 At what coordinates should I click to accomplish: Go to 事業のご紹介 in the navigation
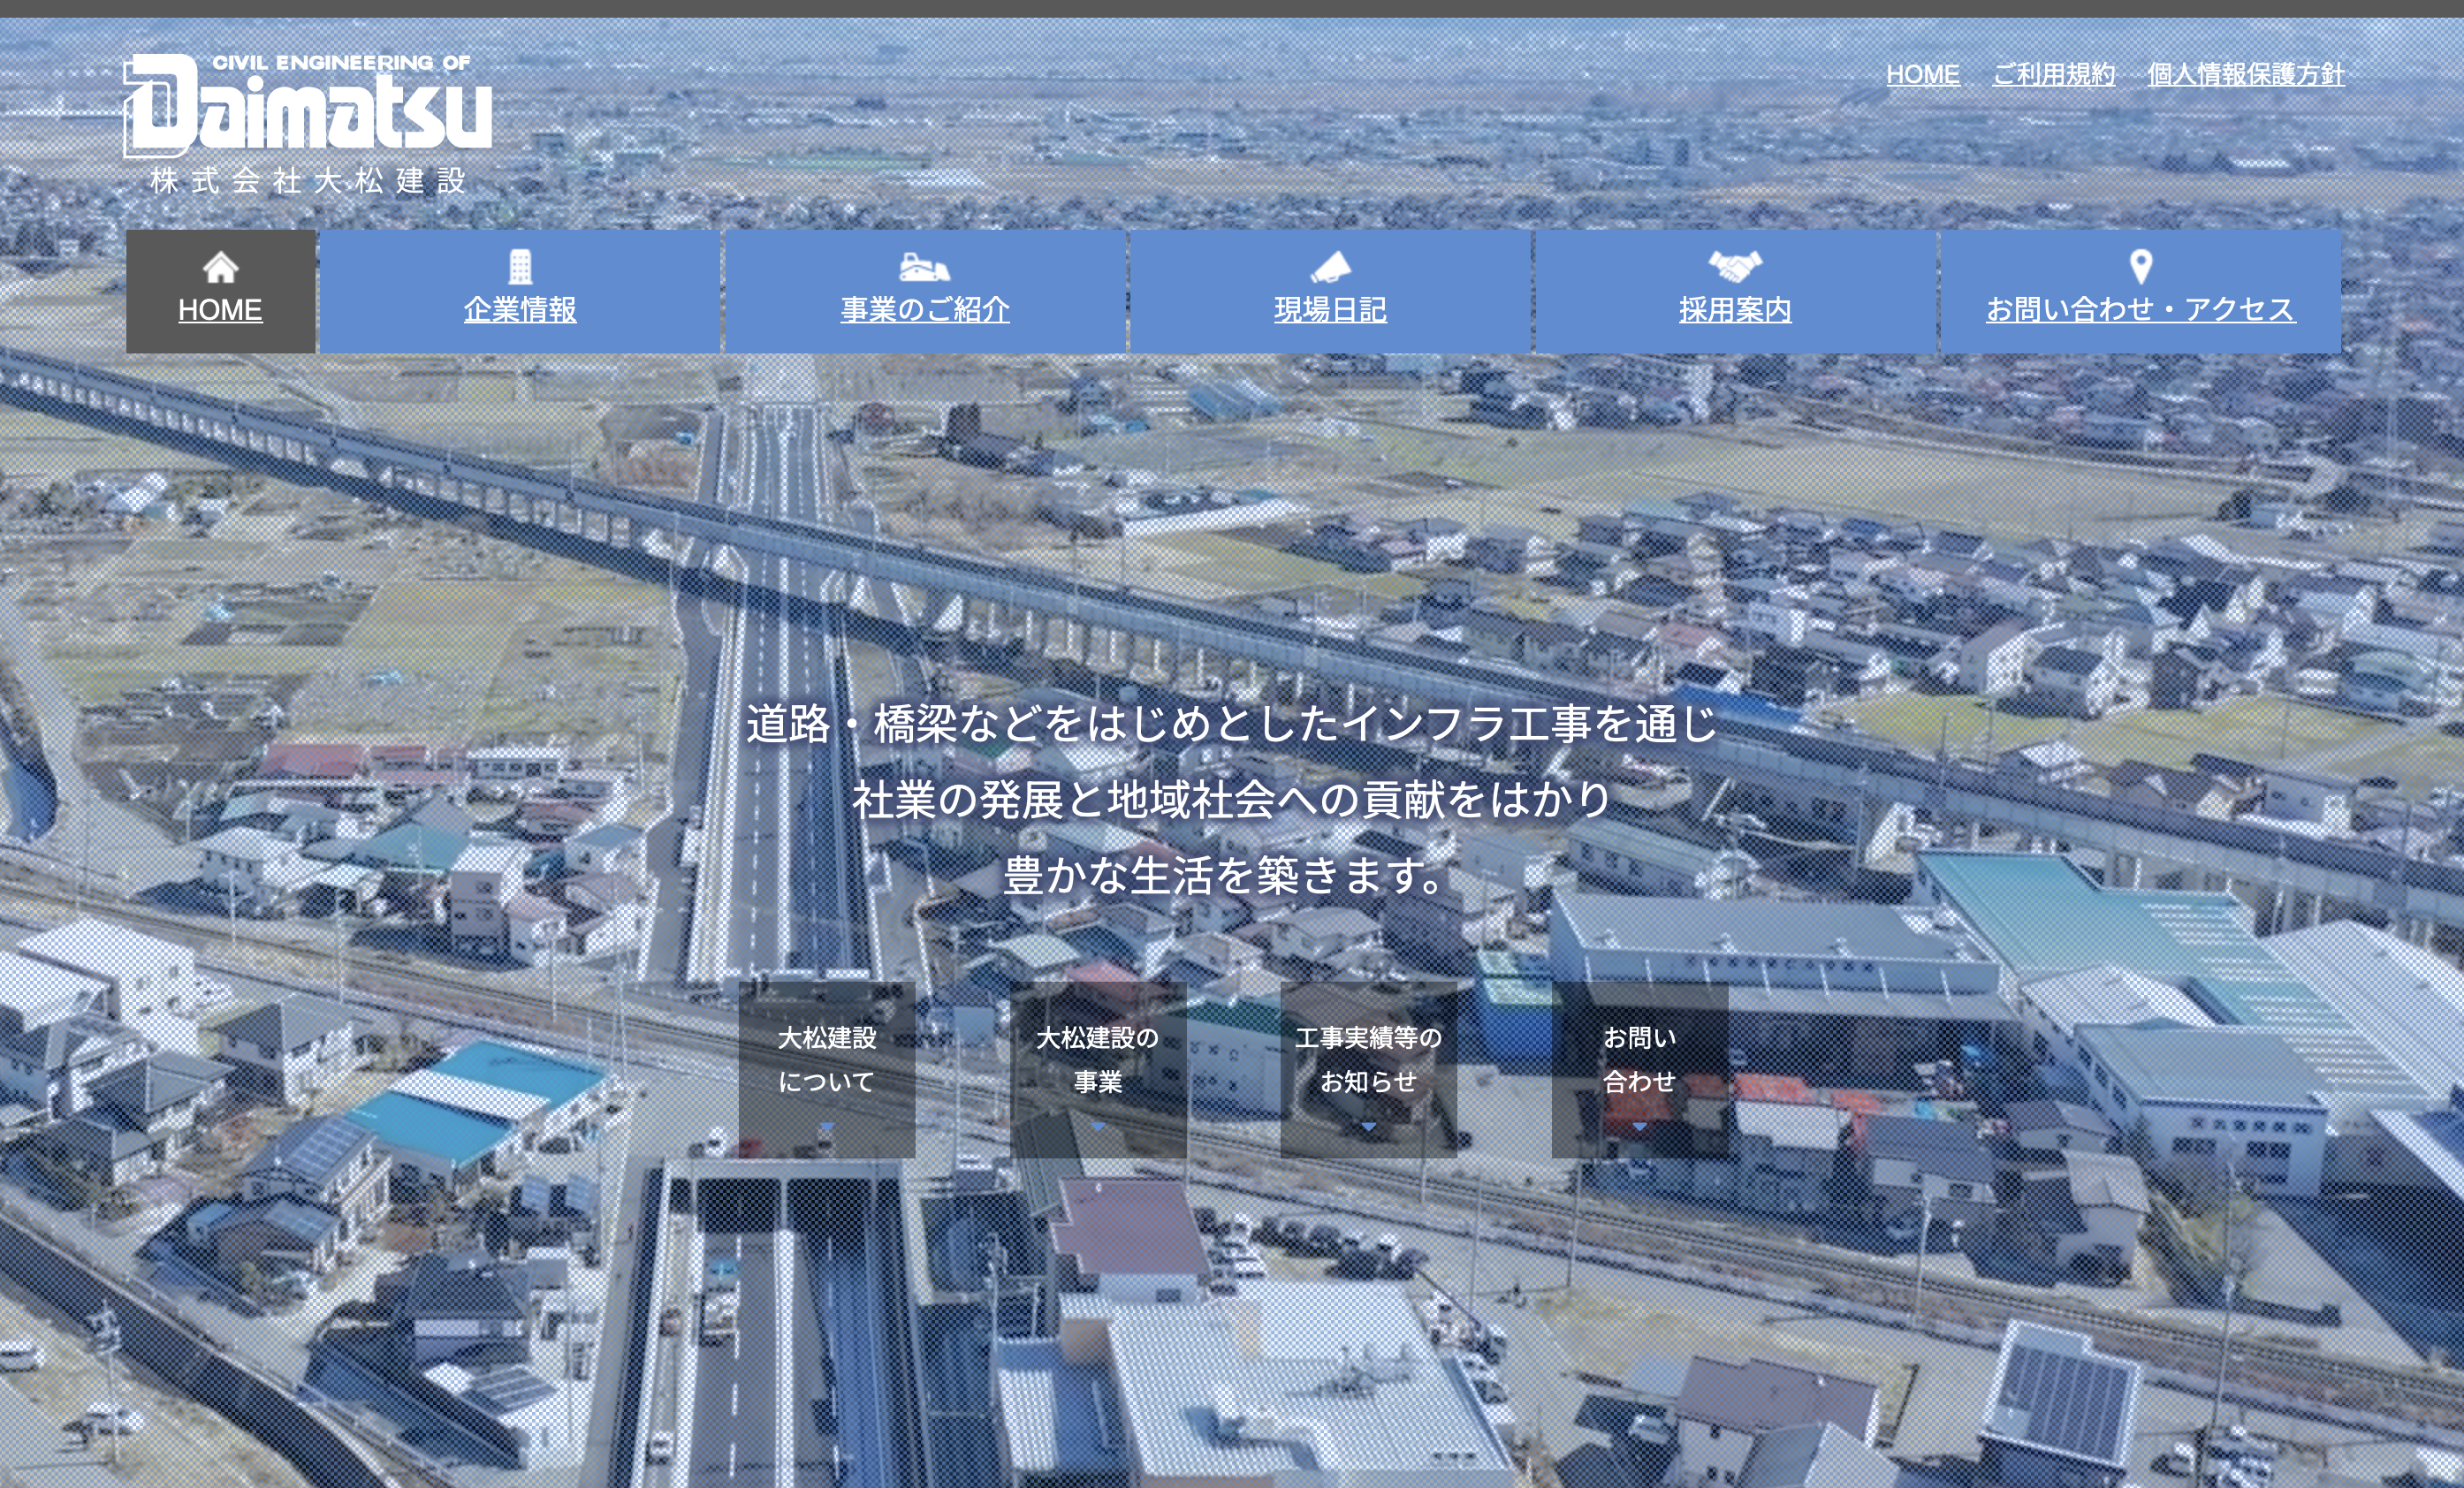click(x=925, y=291)
